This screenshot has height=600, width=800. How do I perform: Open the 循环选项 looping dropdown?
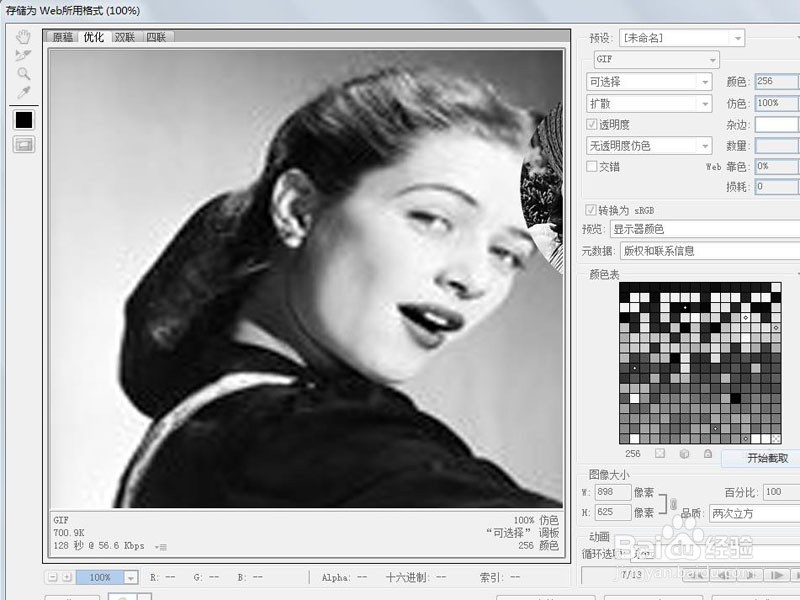point(714,553)
